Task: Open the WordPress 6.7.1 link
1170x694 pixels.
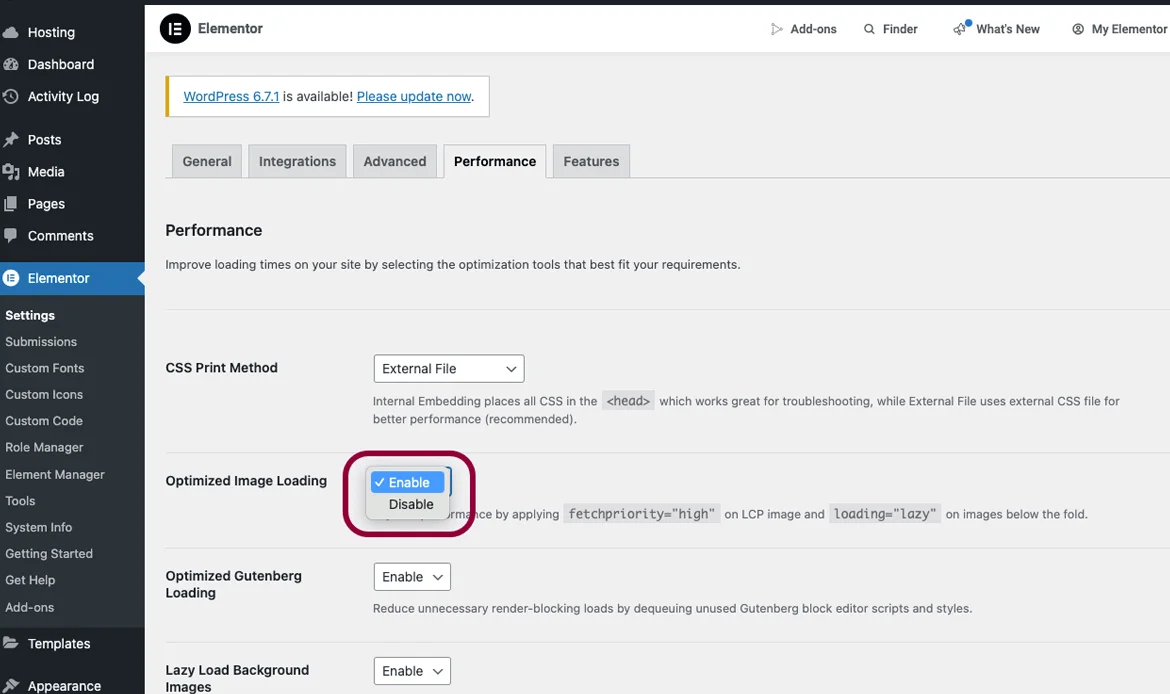Action: click(x=231, y=96)
